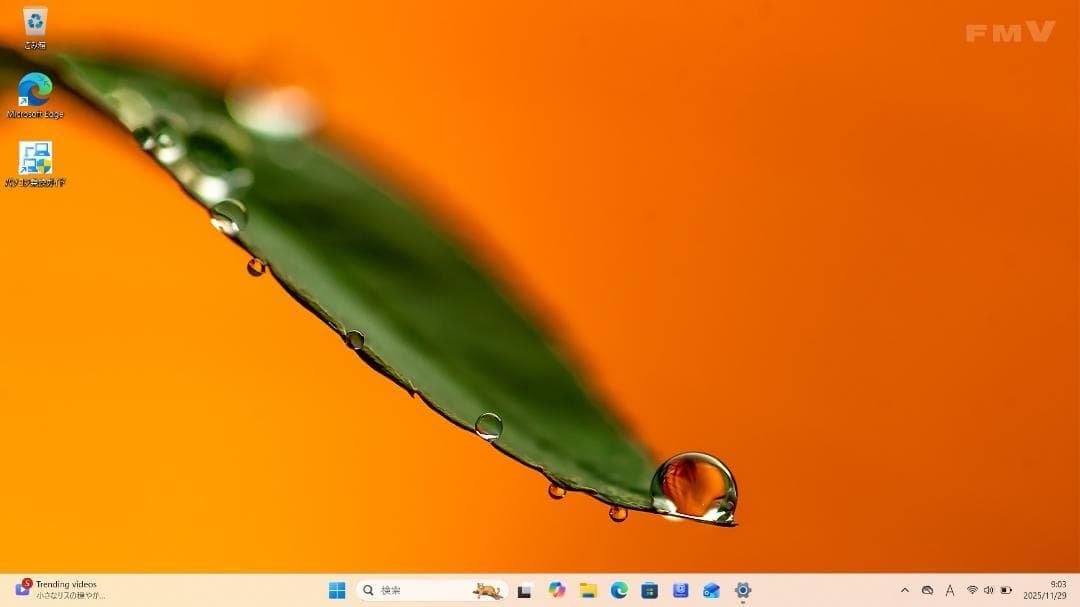Open Wi-Fi quick settings from the tray

click(x=972, y=590)
